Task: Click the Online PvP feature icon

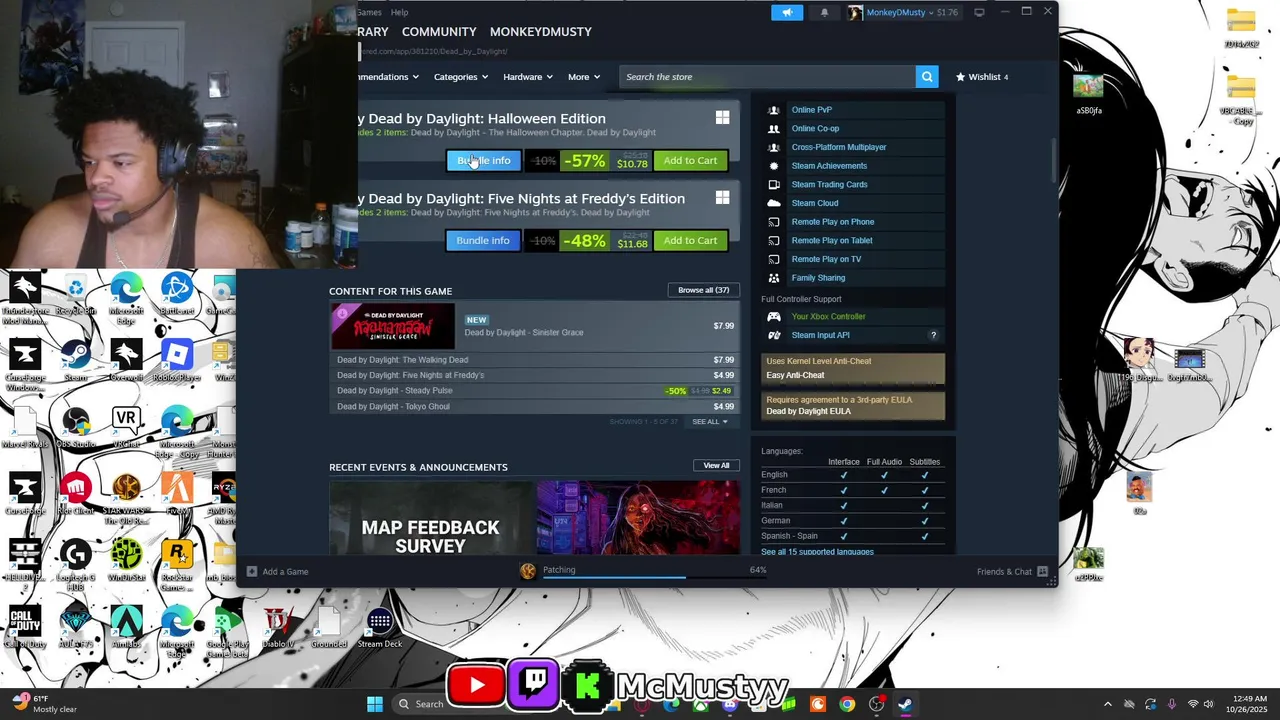Action: 773,110
